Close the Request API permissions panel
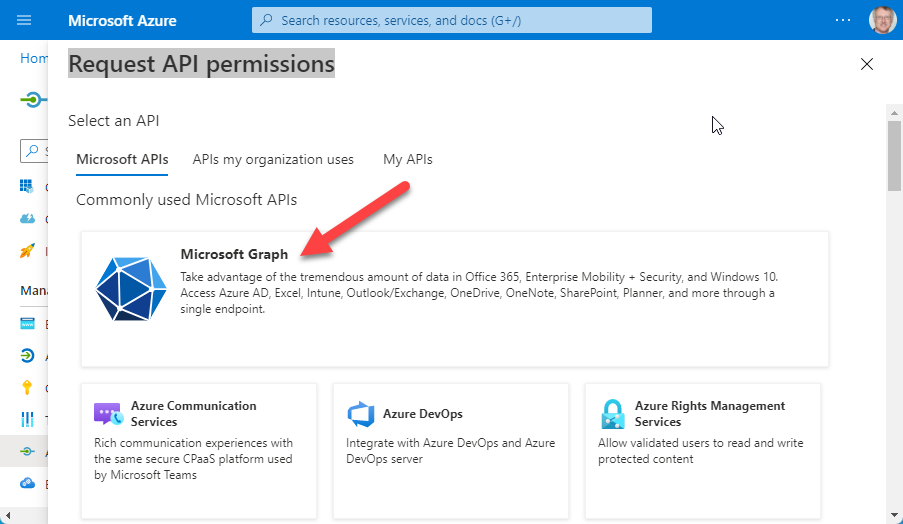 pyautogui.click(x=867, y=65)
